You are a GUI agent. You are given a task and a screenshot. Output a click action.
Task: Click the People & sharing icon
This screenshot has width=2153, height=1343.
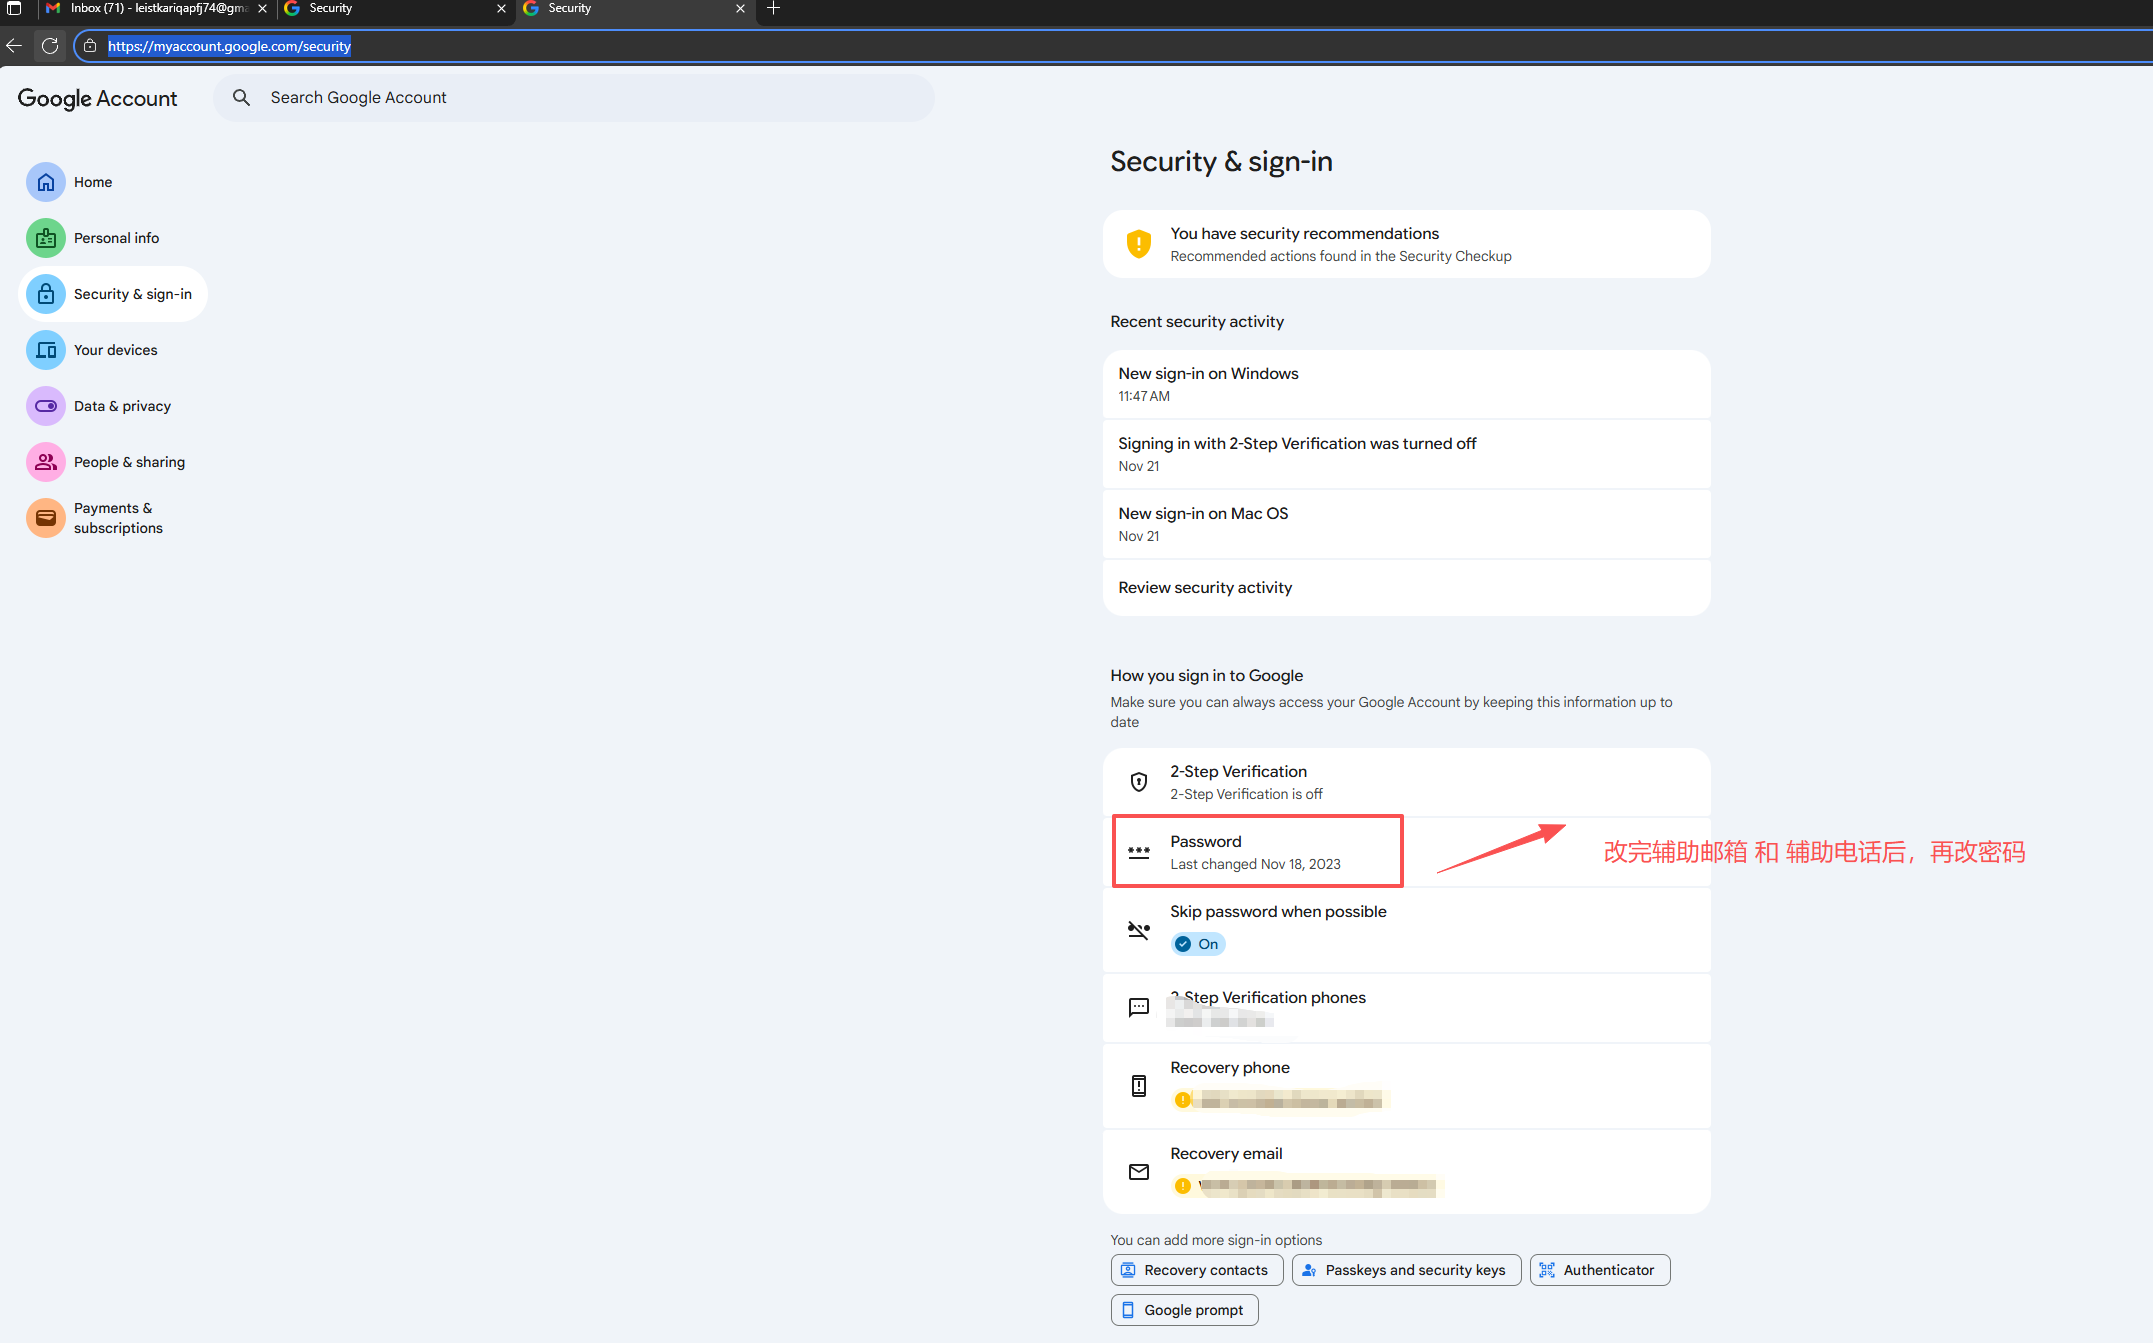pos(46,462)
